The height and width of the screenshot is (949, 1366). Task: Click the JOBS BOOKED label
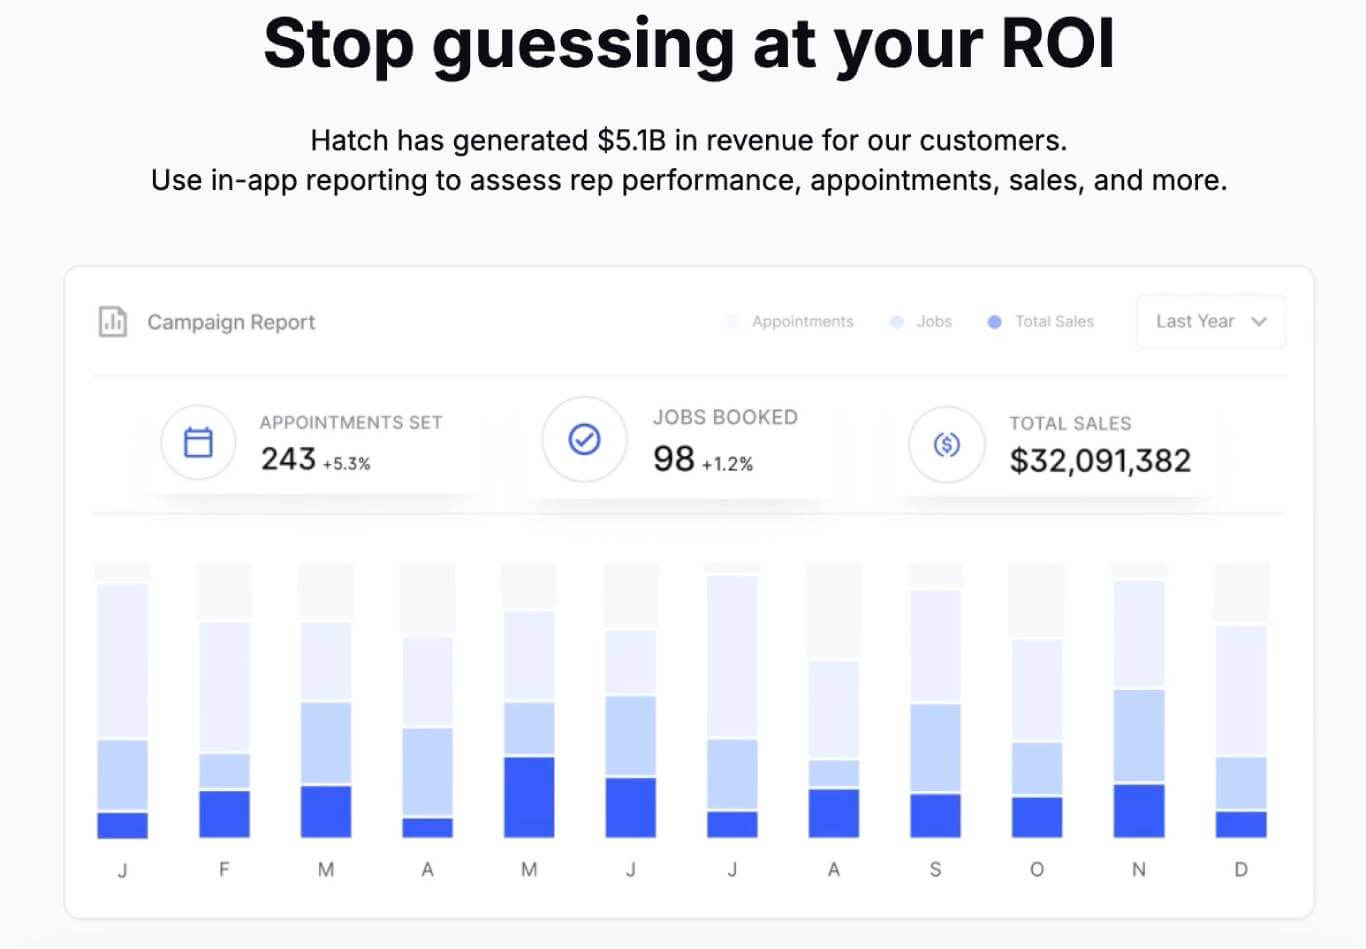[x=725, y=417]
